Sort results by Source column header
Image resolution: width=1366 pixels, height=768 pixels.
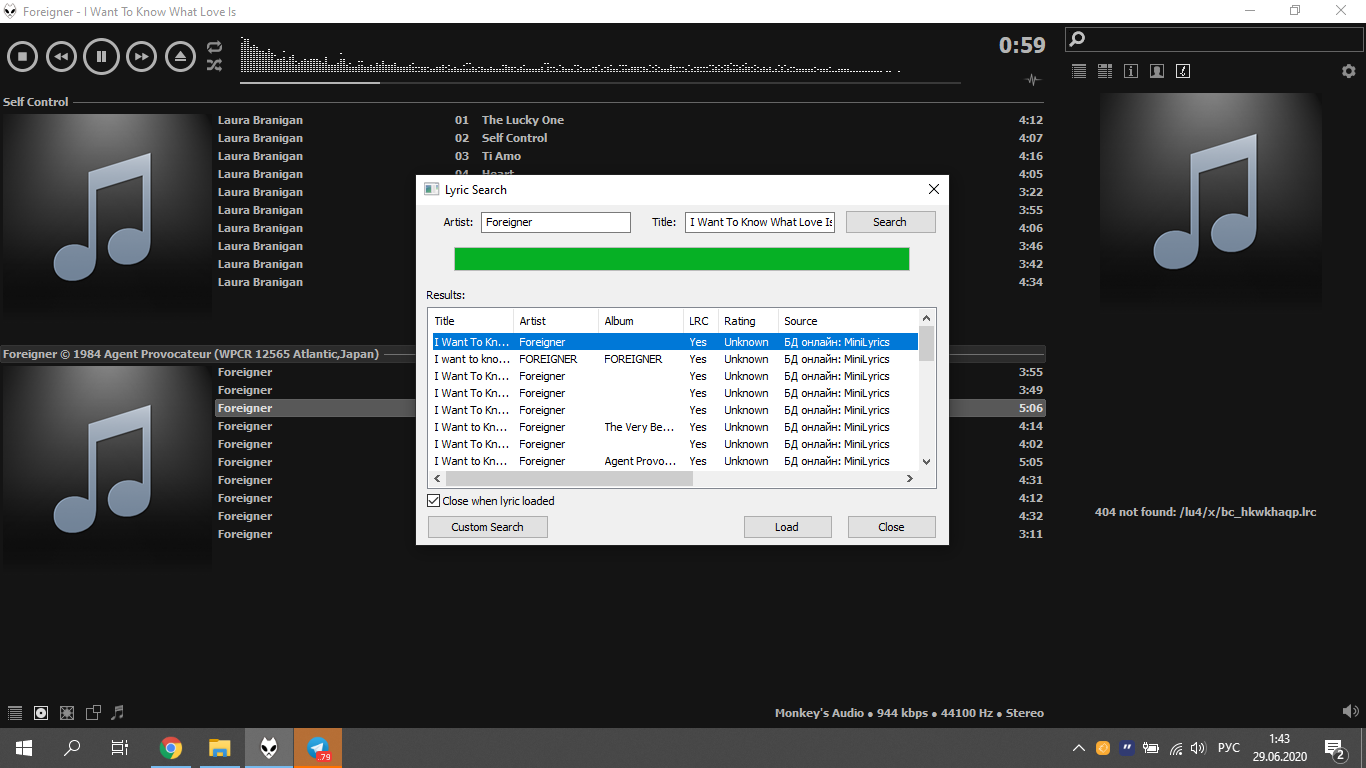click(848, 321)
